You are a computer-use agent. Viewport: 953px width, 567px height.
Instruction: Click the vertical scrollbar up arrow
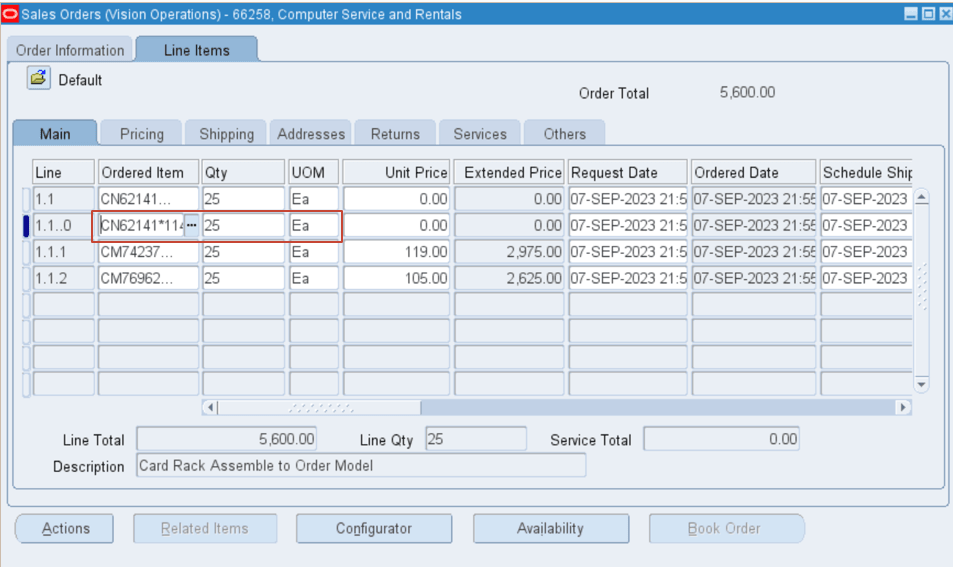coord(921,197)
